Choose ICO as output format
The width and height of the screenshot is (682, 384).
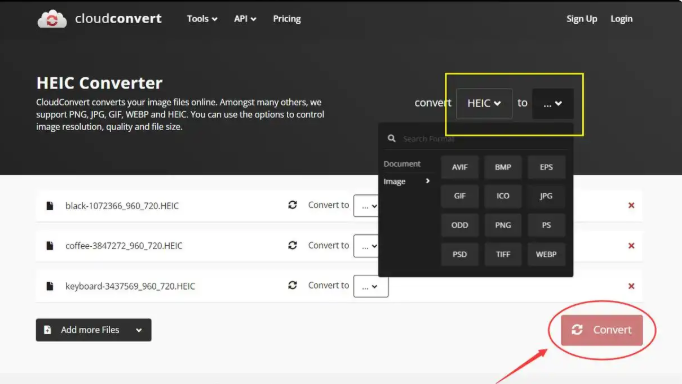[x=503, y=196]
